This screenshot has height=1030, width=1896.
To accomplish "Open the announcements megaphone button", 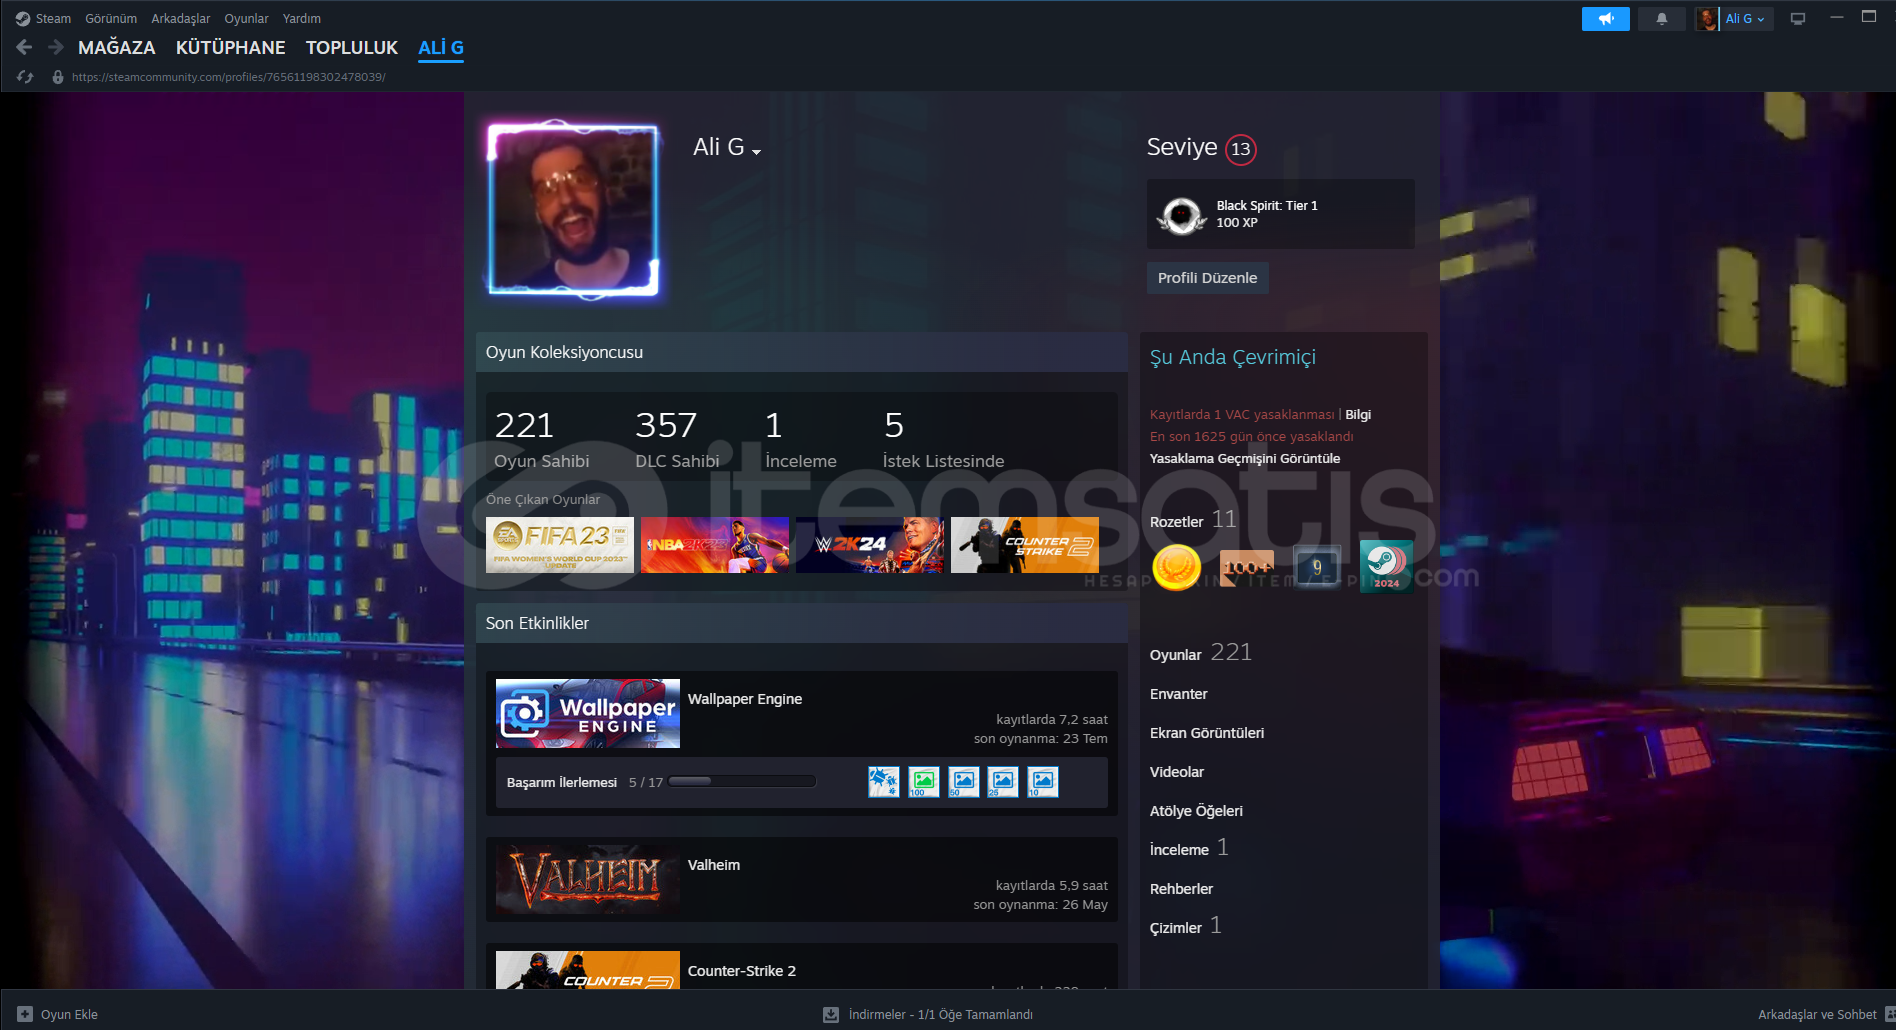I will [1606, 19].
